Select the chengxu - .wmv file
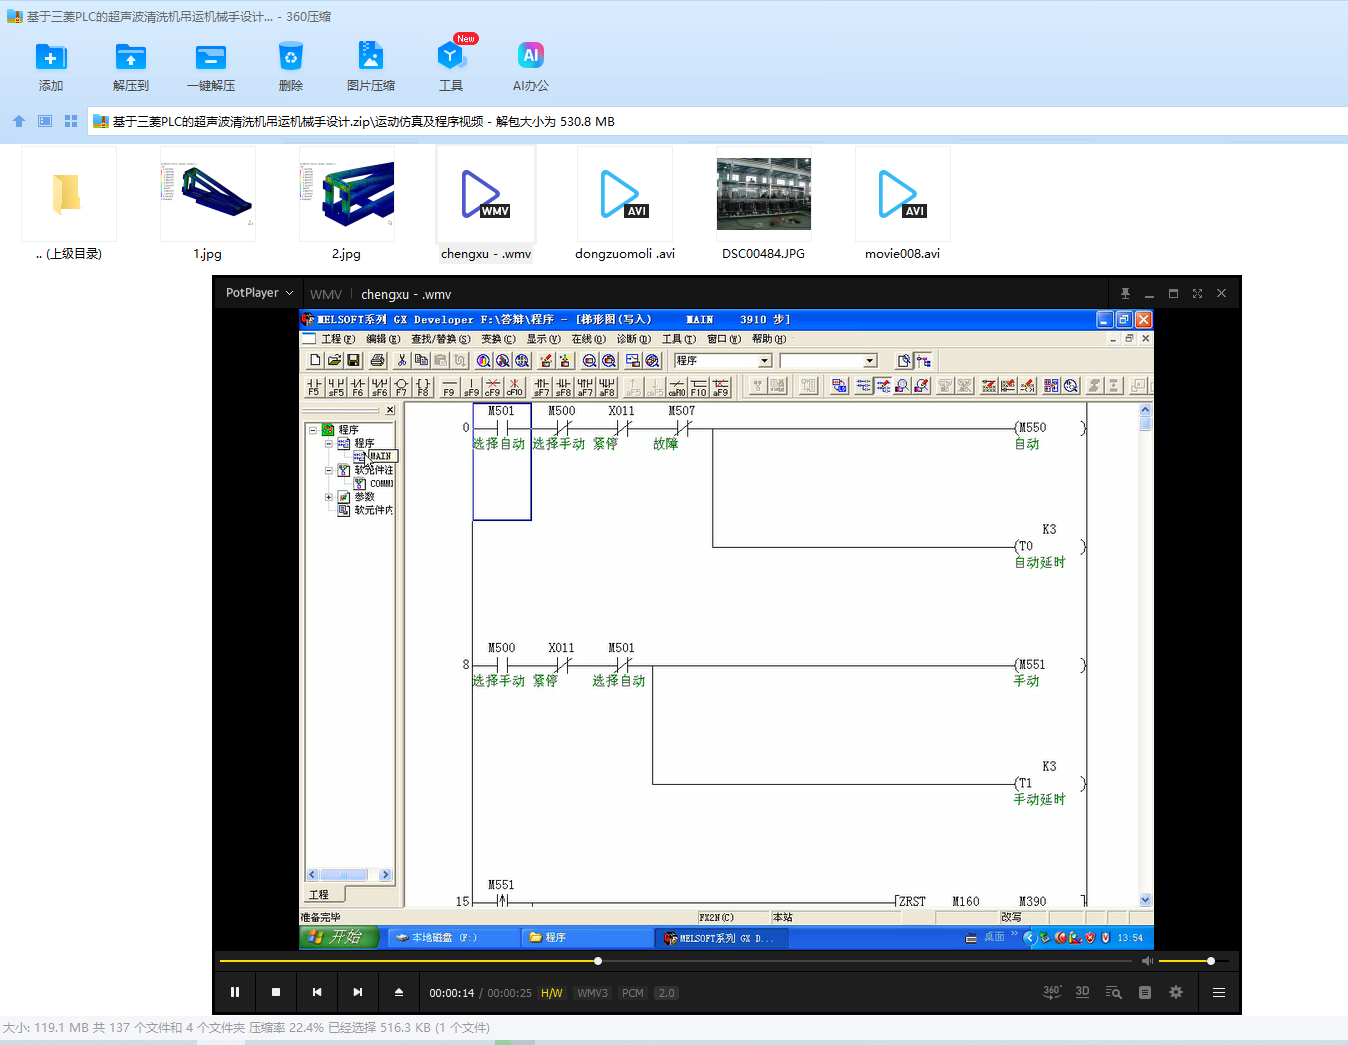Viewport: 1348px width, 1045px height. tap(486, 205)
